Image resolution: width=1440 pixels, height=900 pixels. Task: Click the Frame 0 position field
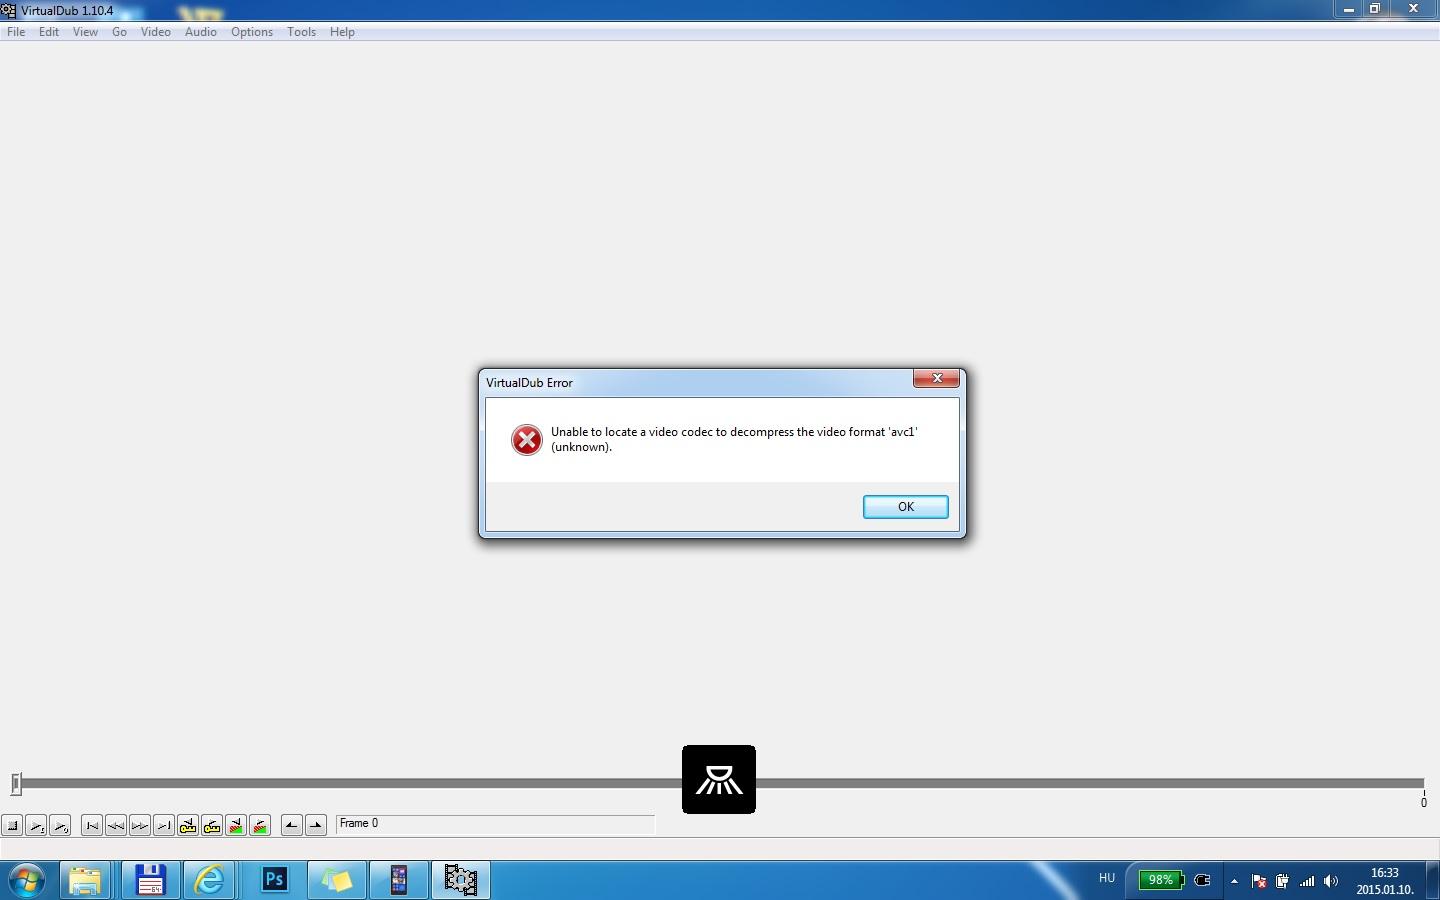pos(495,824)
